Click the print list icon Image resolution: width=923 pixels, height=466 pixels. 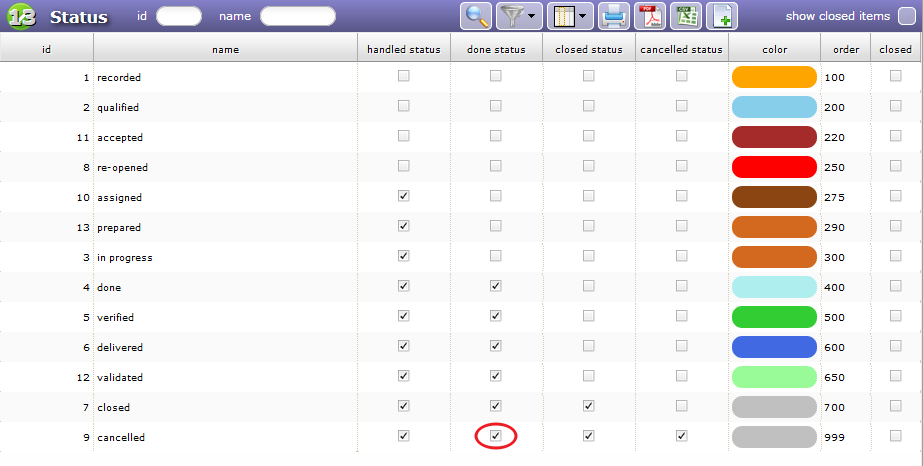point(614,16)
